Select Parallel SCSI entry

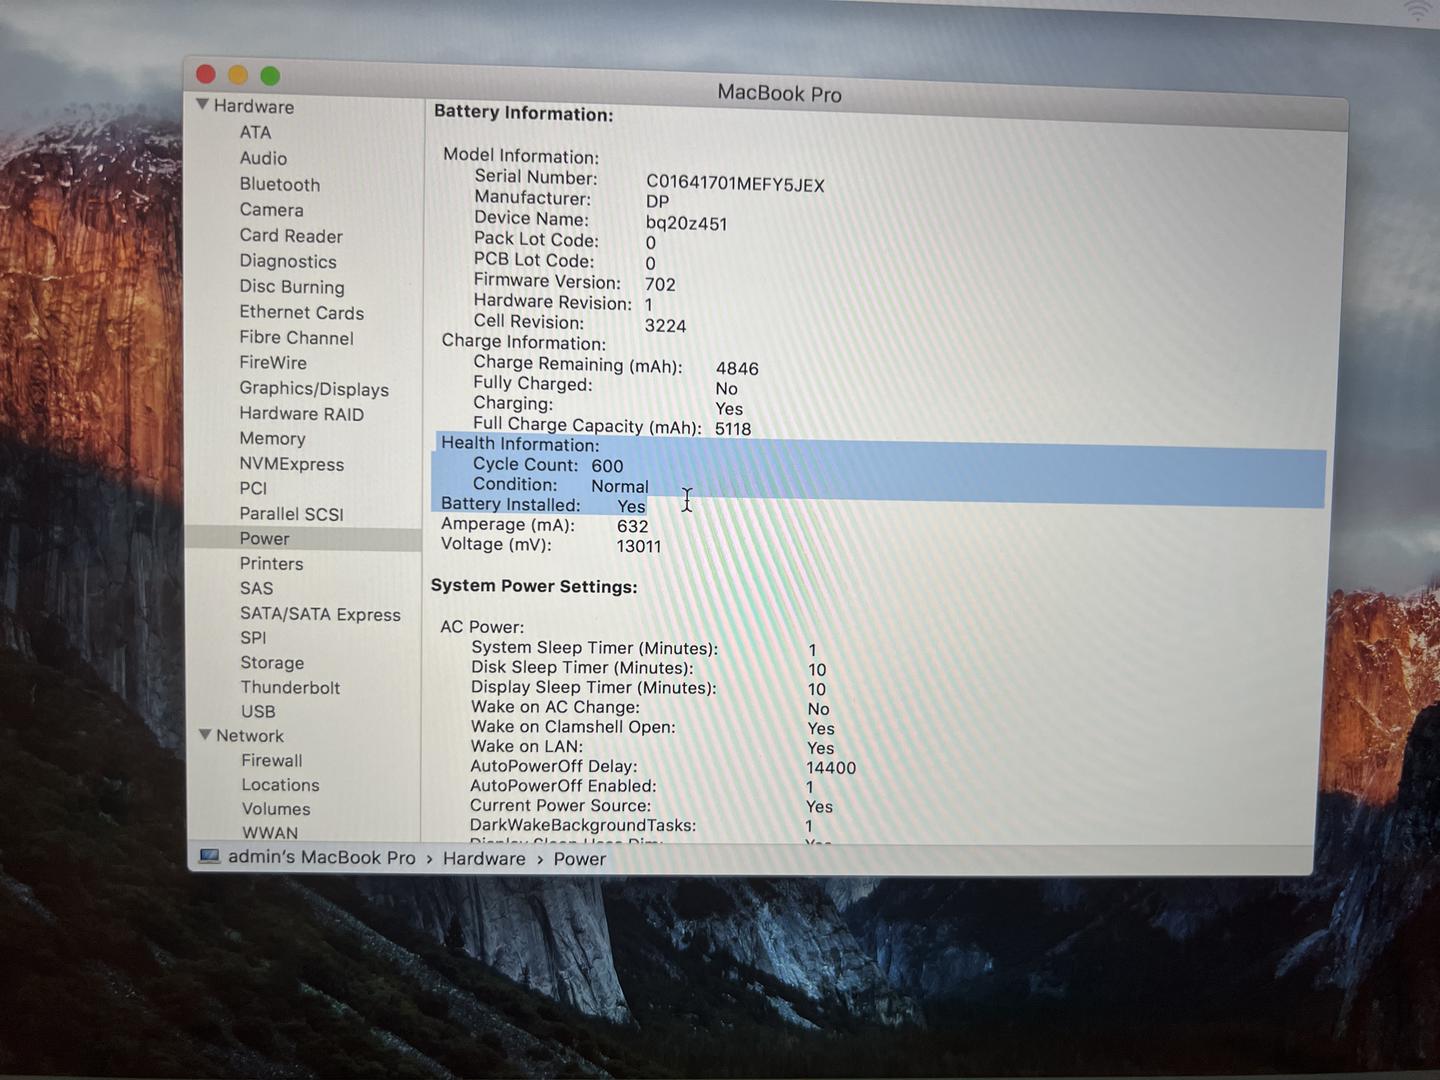pyautogui.click(x=291, y=514)
